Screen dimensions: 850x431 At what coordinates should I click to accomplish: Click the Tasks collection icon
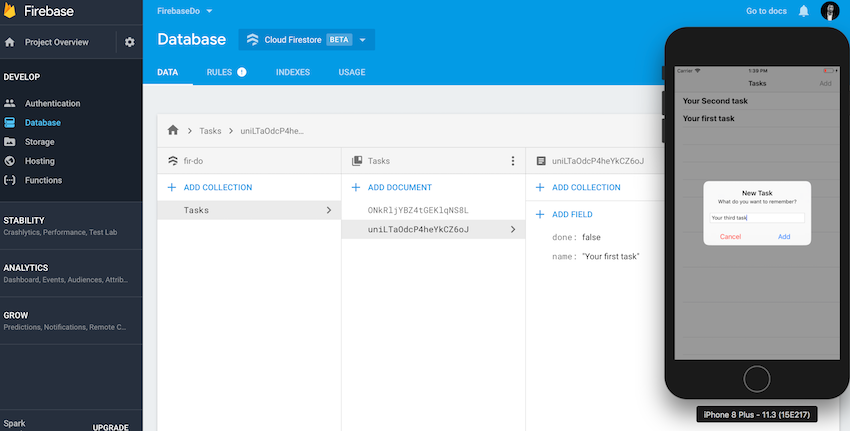click(357, 161)
